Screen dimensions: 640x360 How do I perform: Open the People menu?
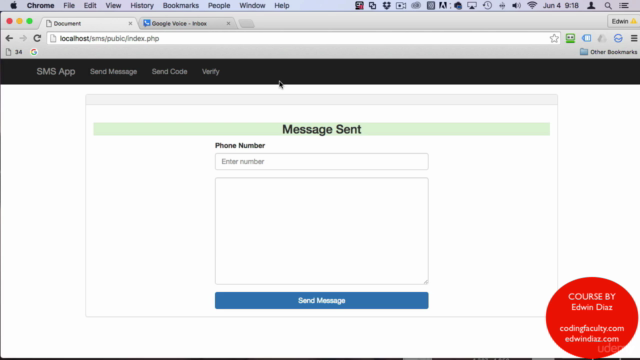[219, 6]
